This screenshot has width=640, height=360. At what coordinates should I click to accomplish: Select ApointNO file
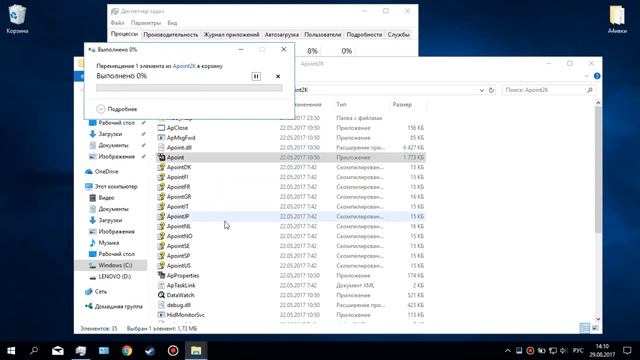180,236
